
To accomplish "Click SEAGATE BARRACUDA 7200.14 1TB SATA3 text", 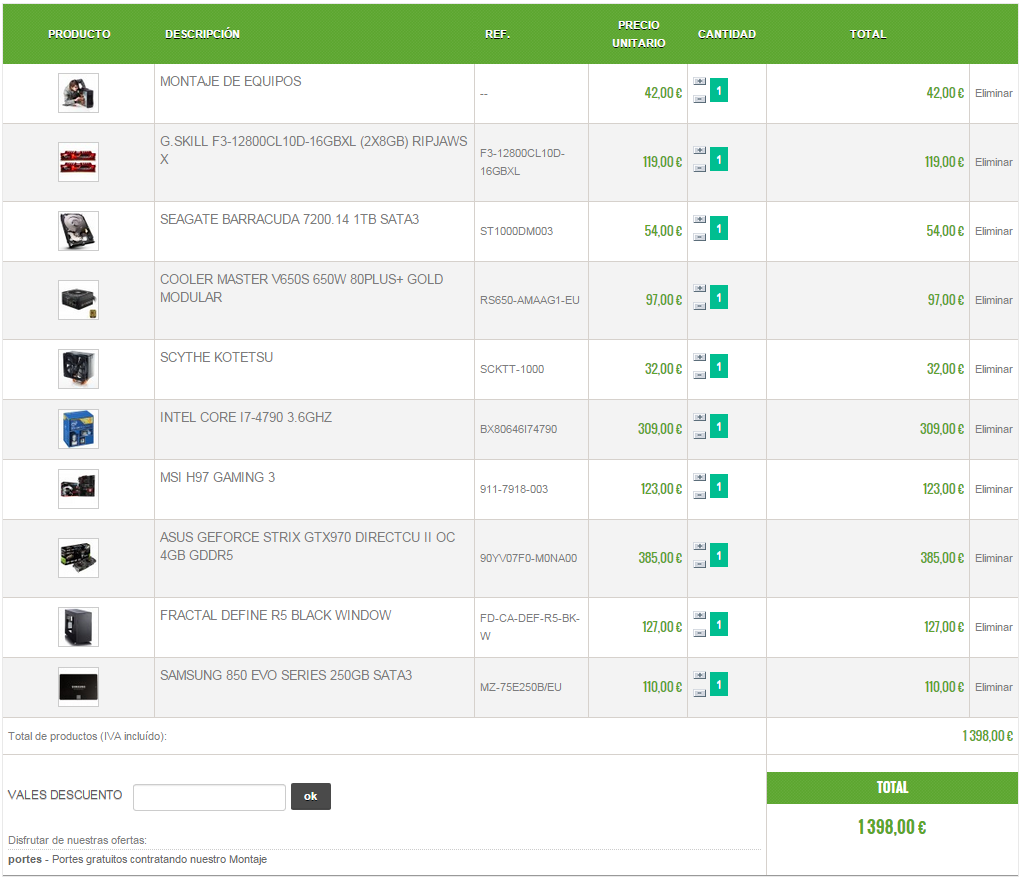I will [x=290, y=220].
